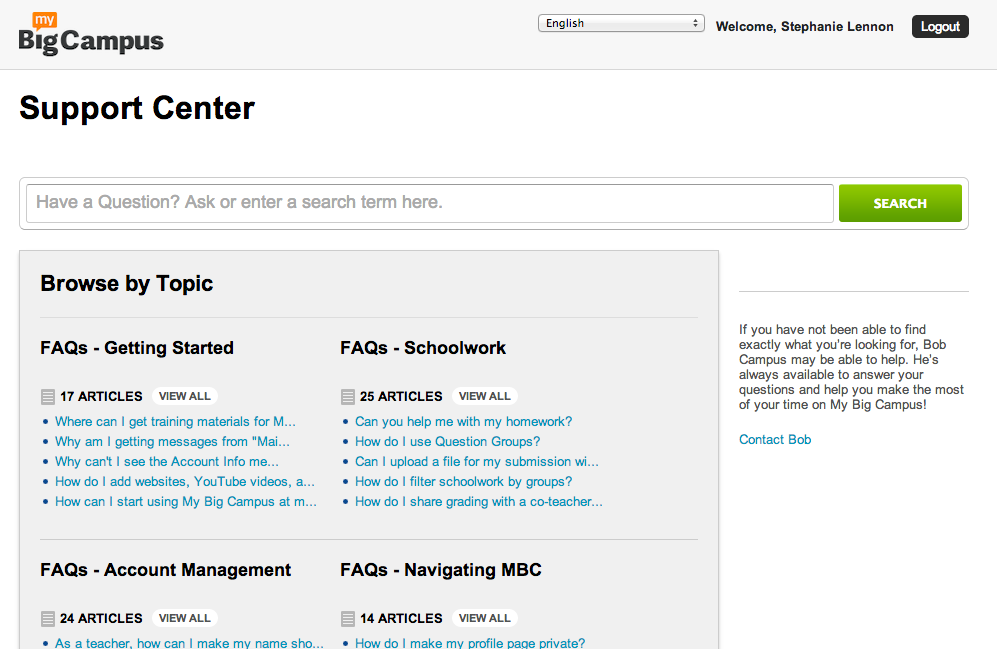Click the 'FAQs - Schoolwork' heading

click(423, 348)
